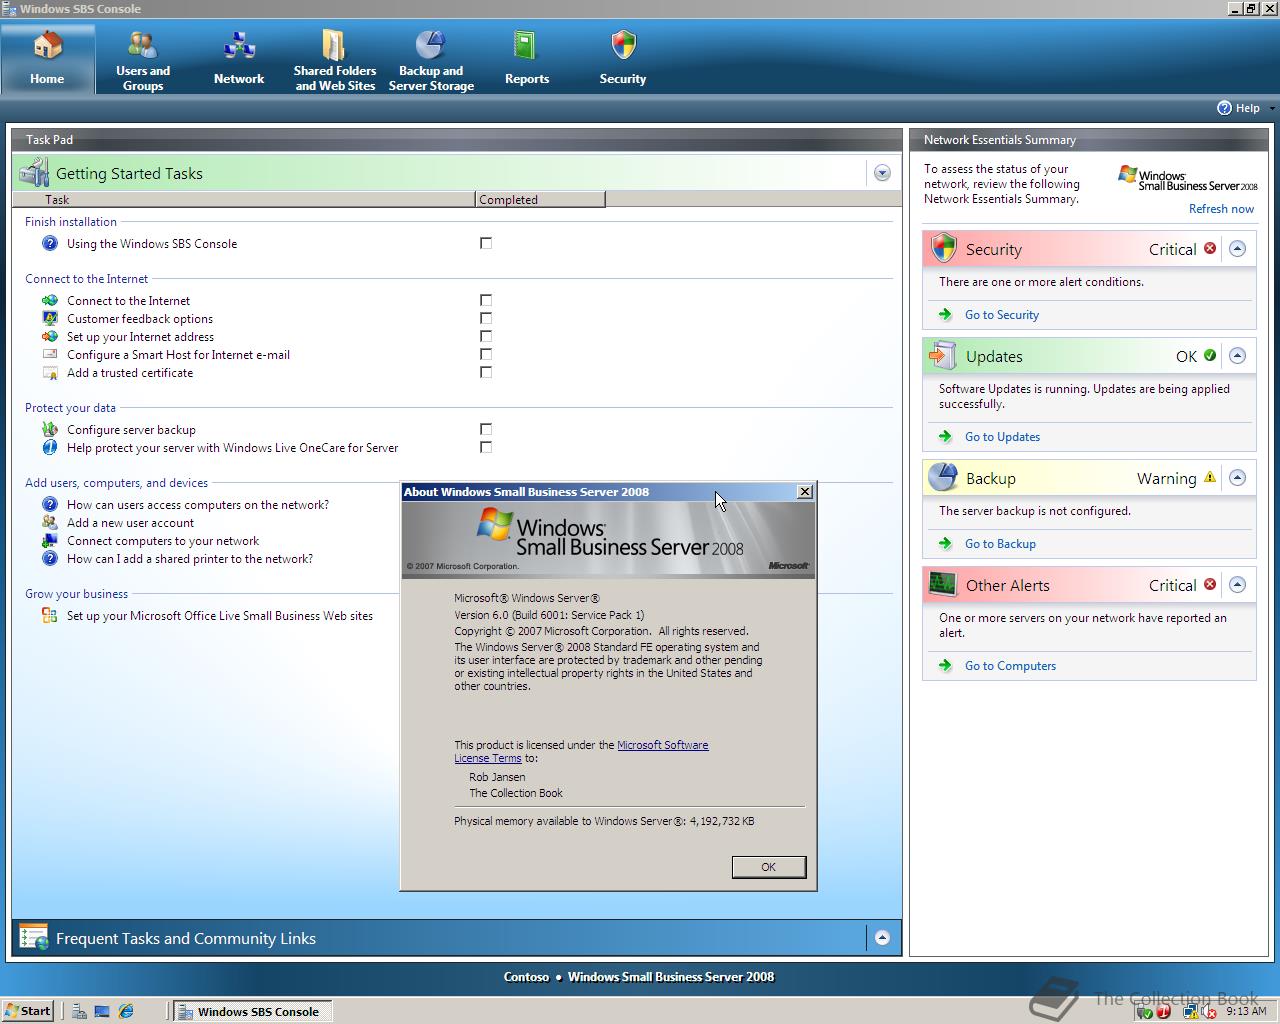Sort by the Task column header

pos(245,199)
